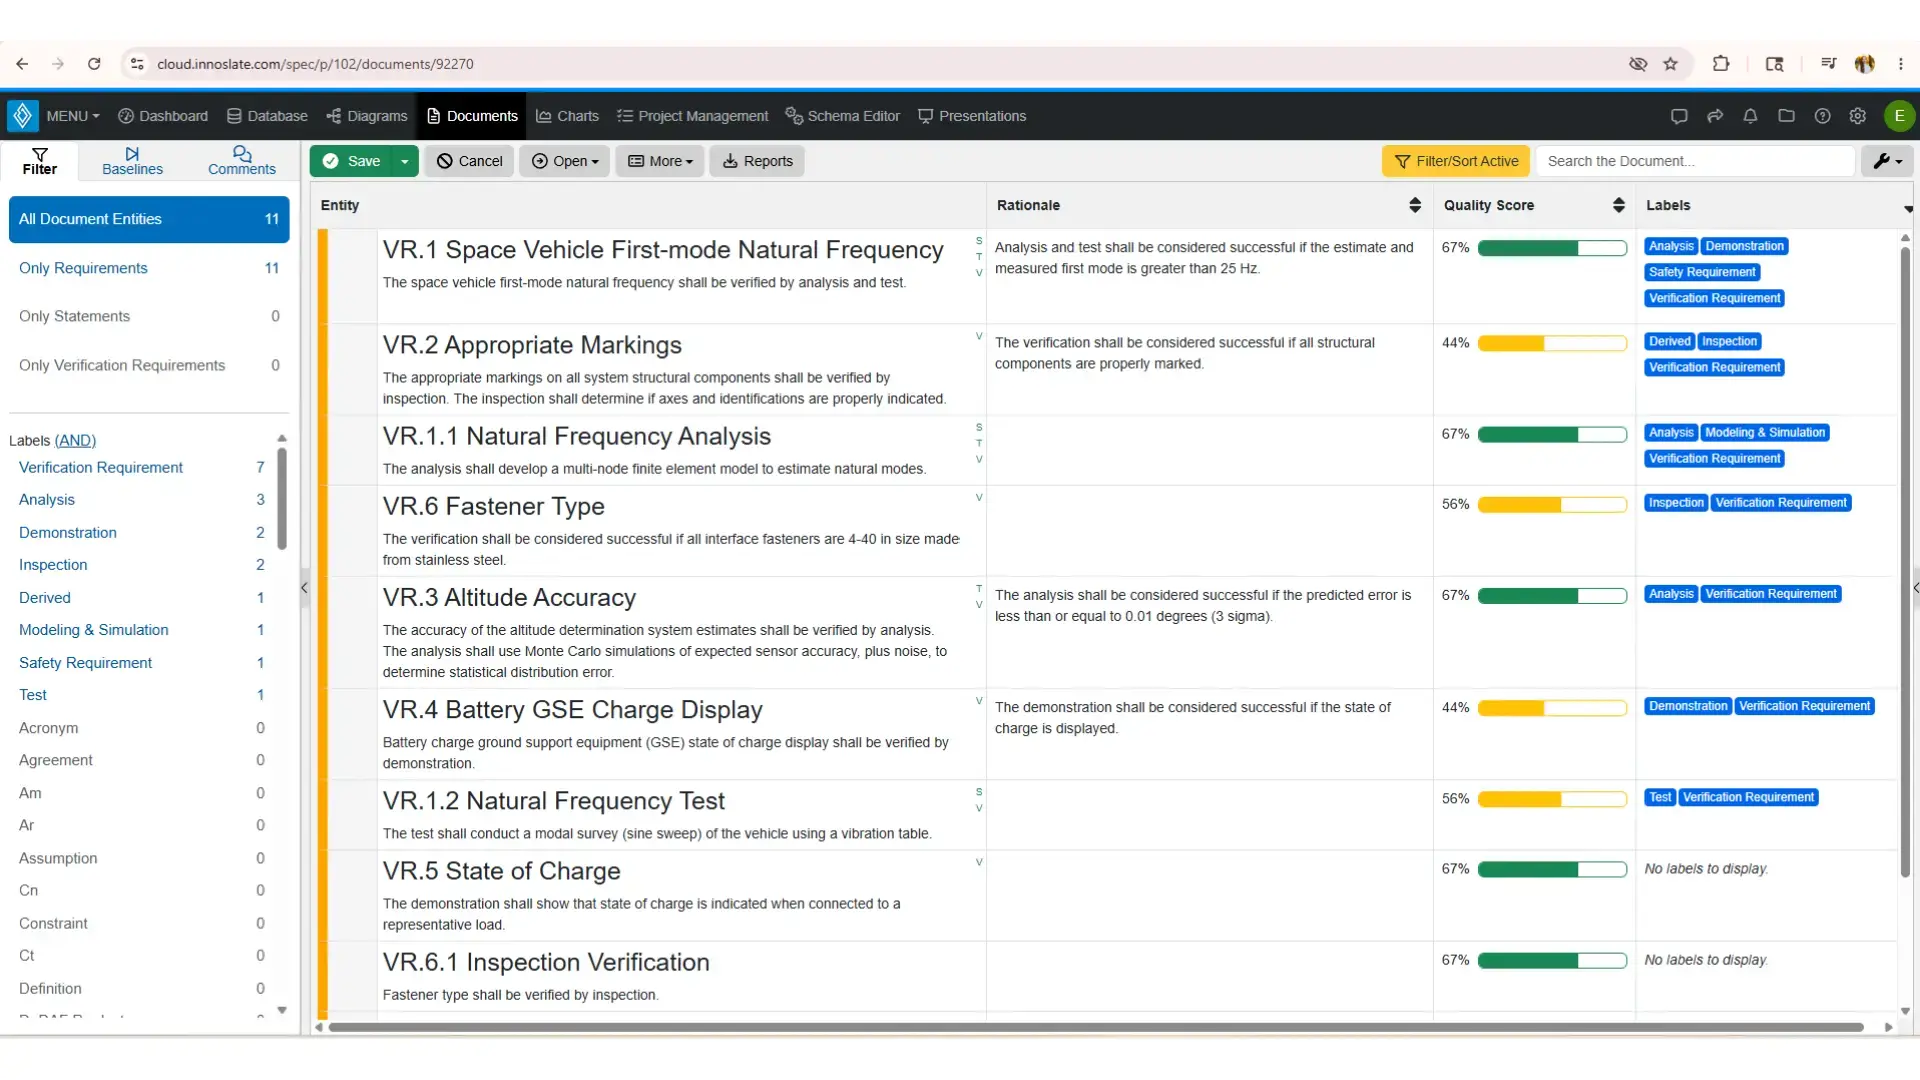The height and width of the screenshot is (1080, 1920).
Task: Open the help question mark icon
Action: click(1822, 116)
